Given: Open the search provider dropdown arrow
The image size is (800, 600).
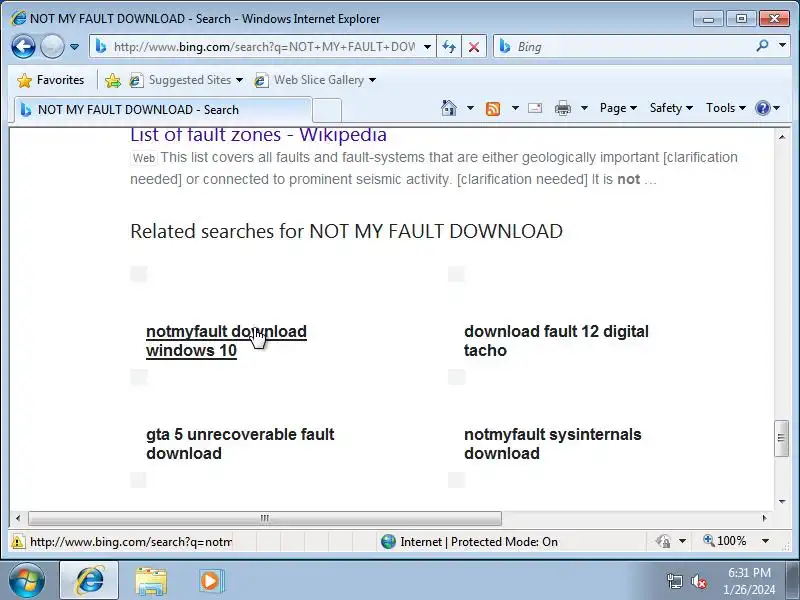Looking at the screenshot, I should [x=782, y=46].
